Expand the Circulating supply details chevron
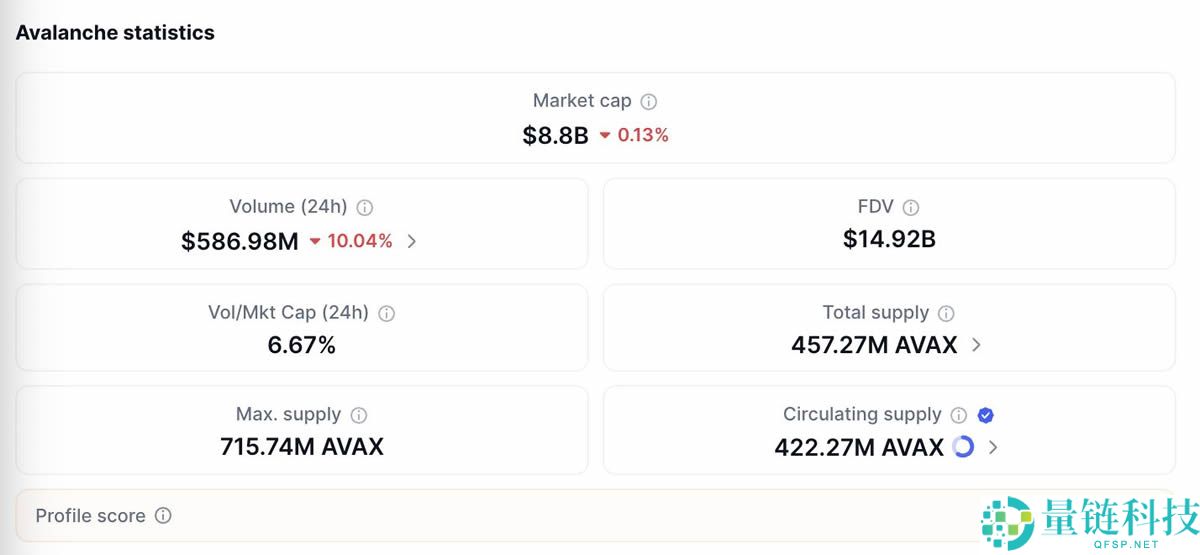 click(x=993, y=447)
